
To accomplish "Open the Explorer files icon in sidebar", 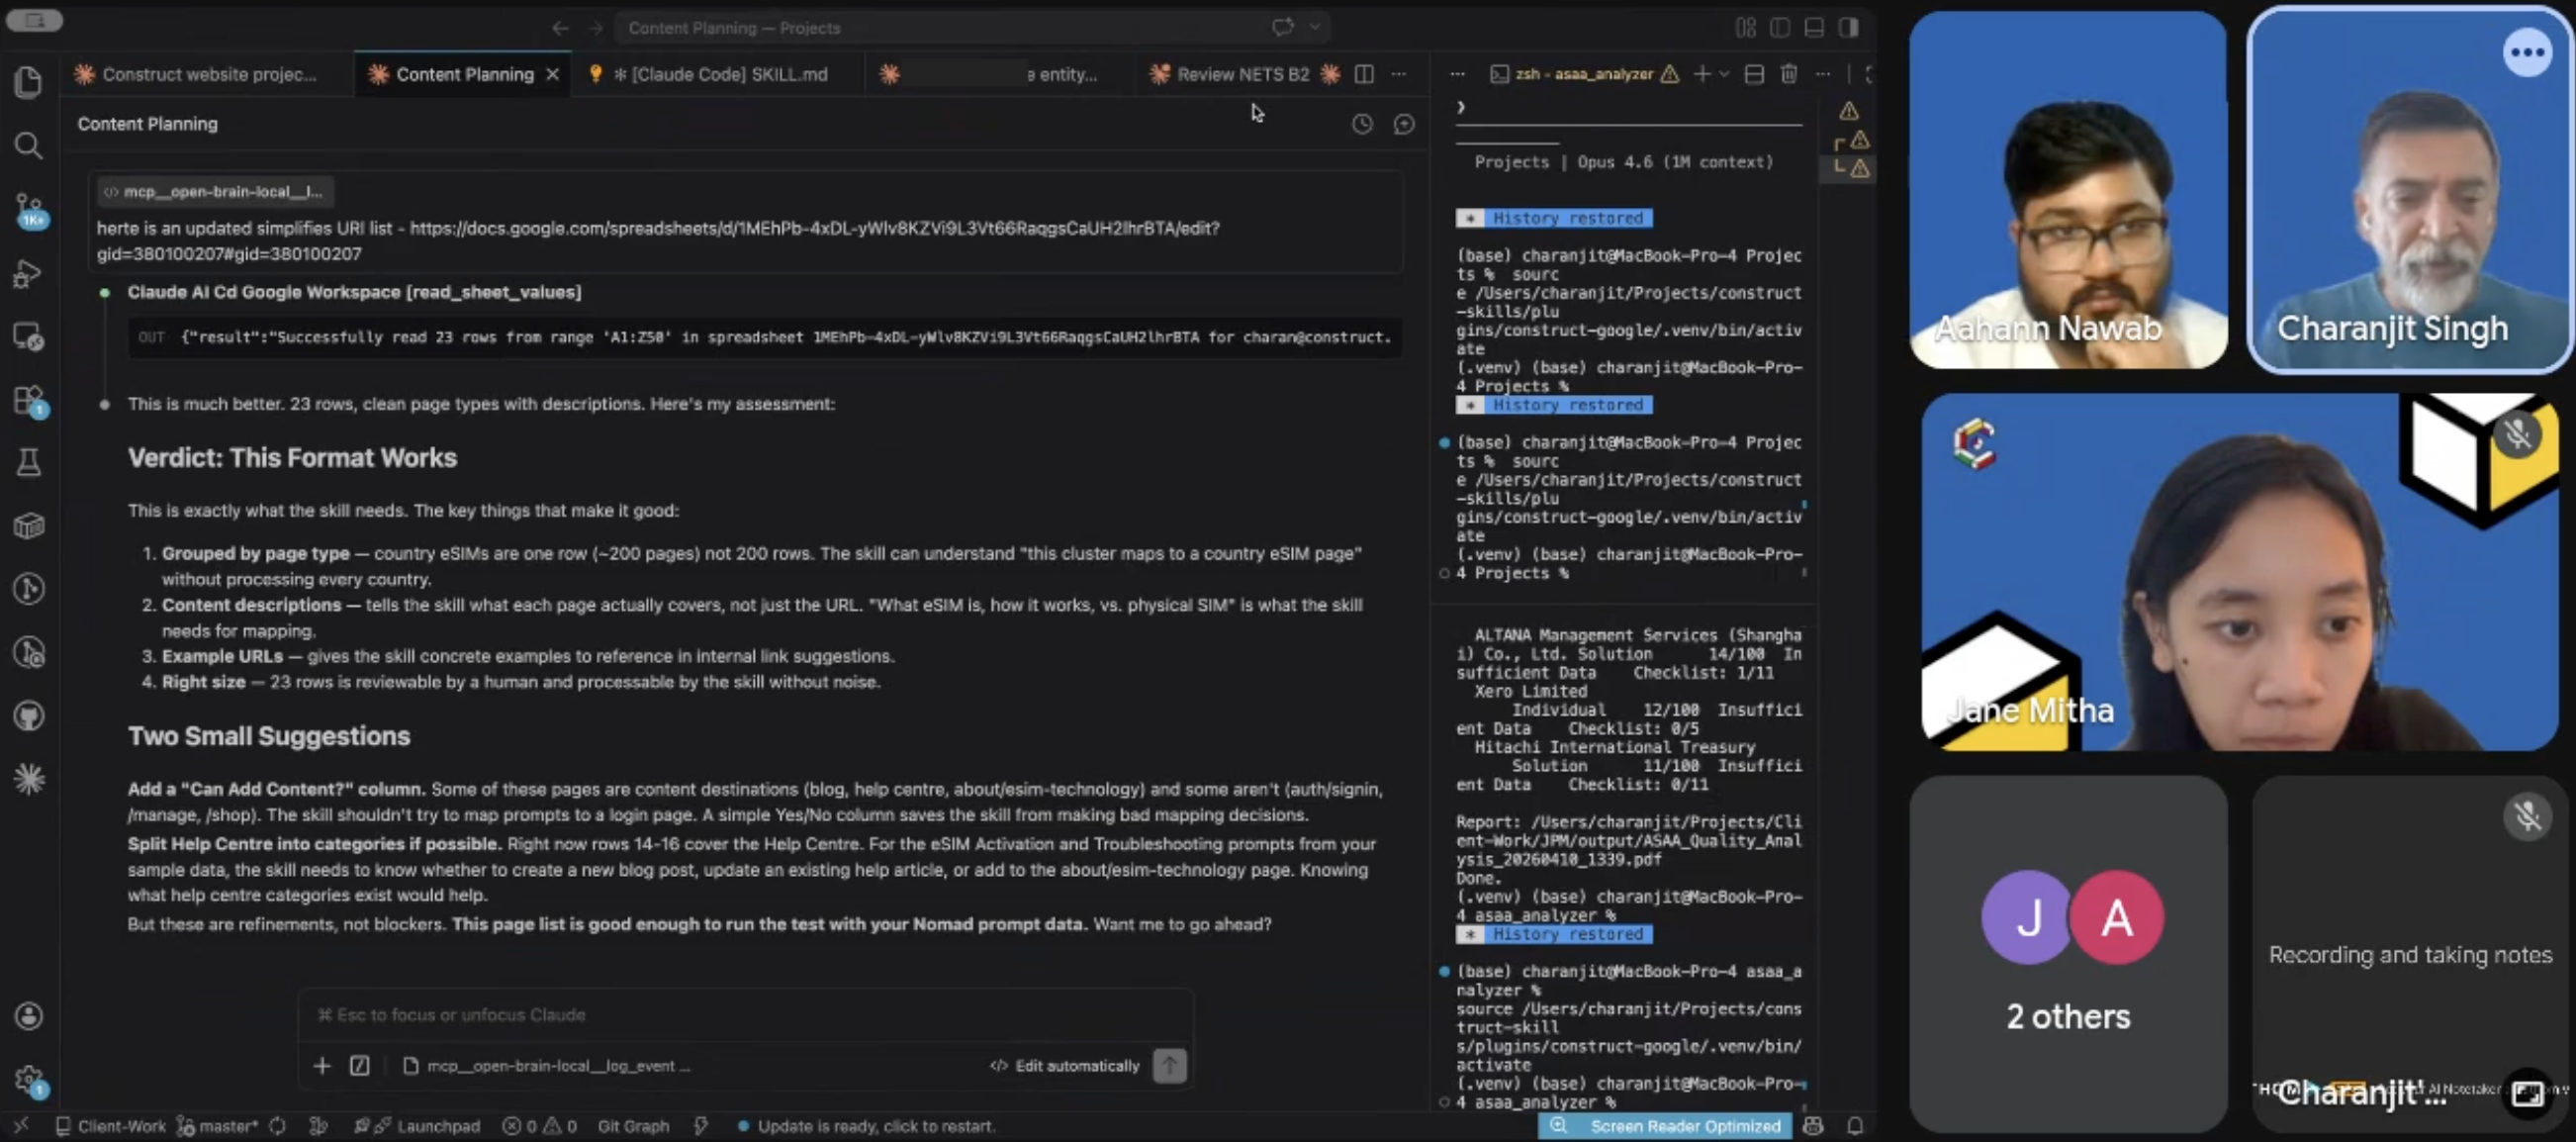I will coord(28,82).
